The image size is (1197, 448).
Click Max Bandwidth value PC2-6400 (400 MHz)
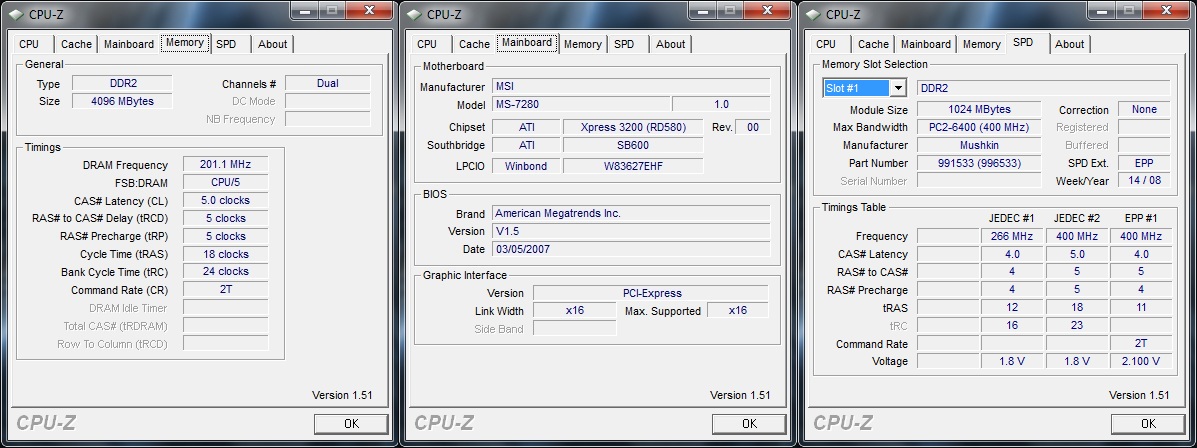pos(979,127)
